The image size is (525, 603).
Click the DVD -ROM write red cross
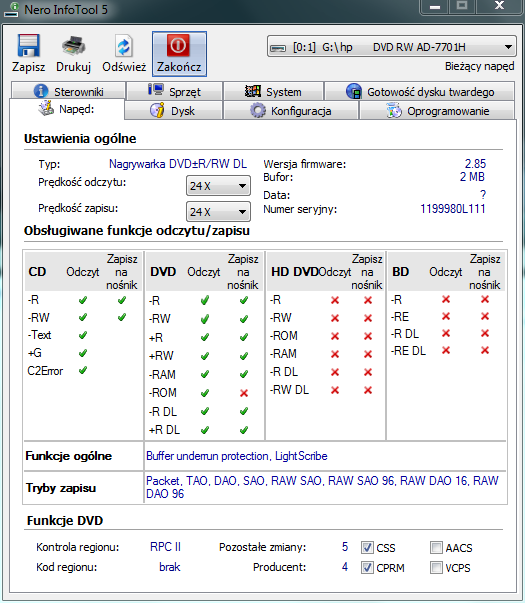(x=243, y=393)
